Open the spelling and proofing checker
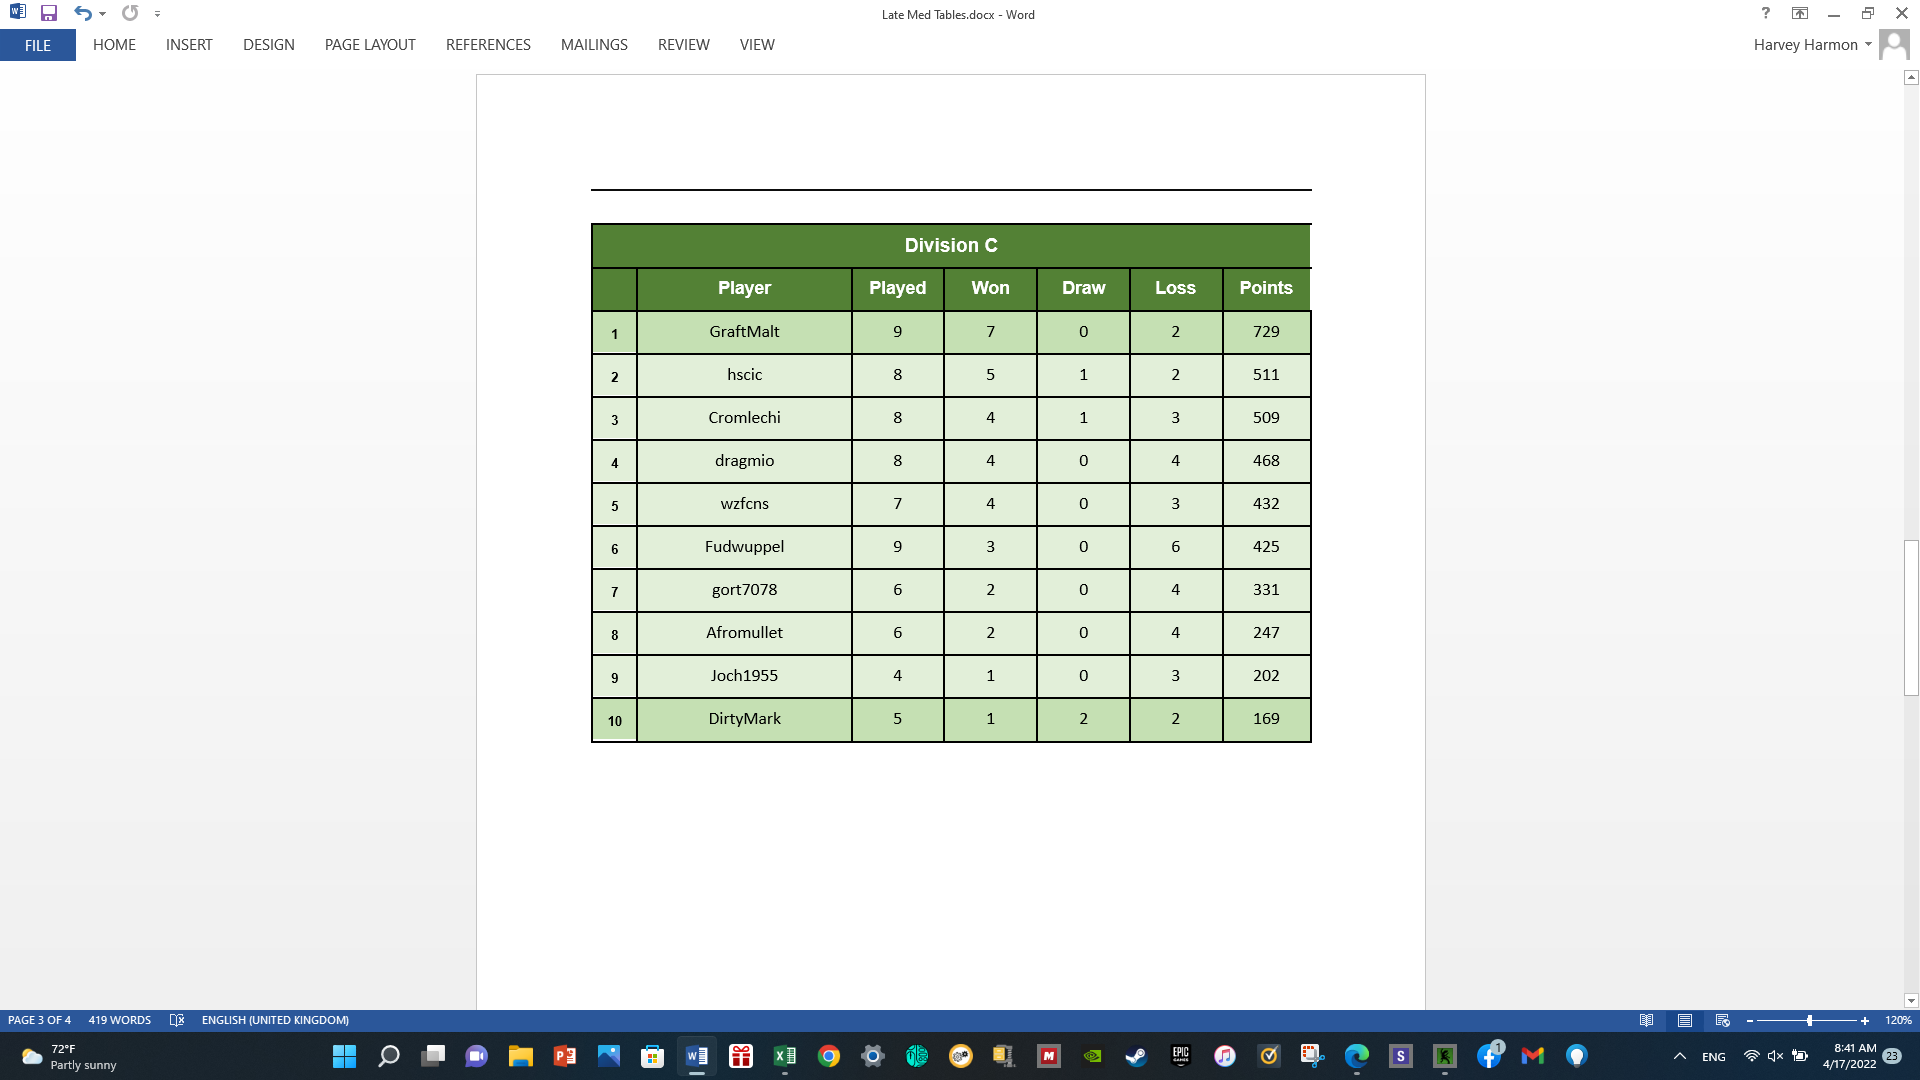 coord(177,1020)
